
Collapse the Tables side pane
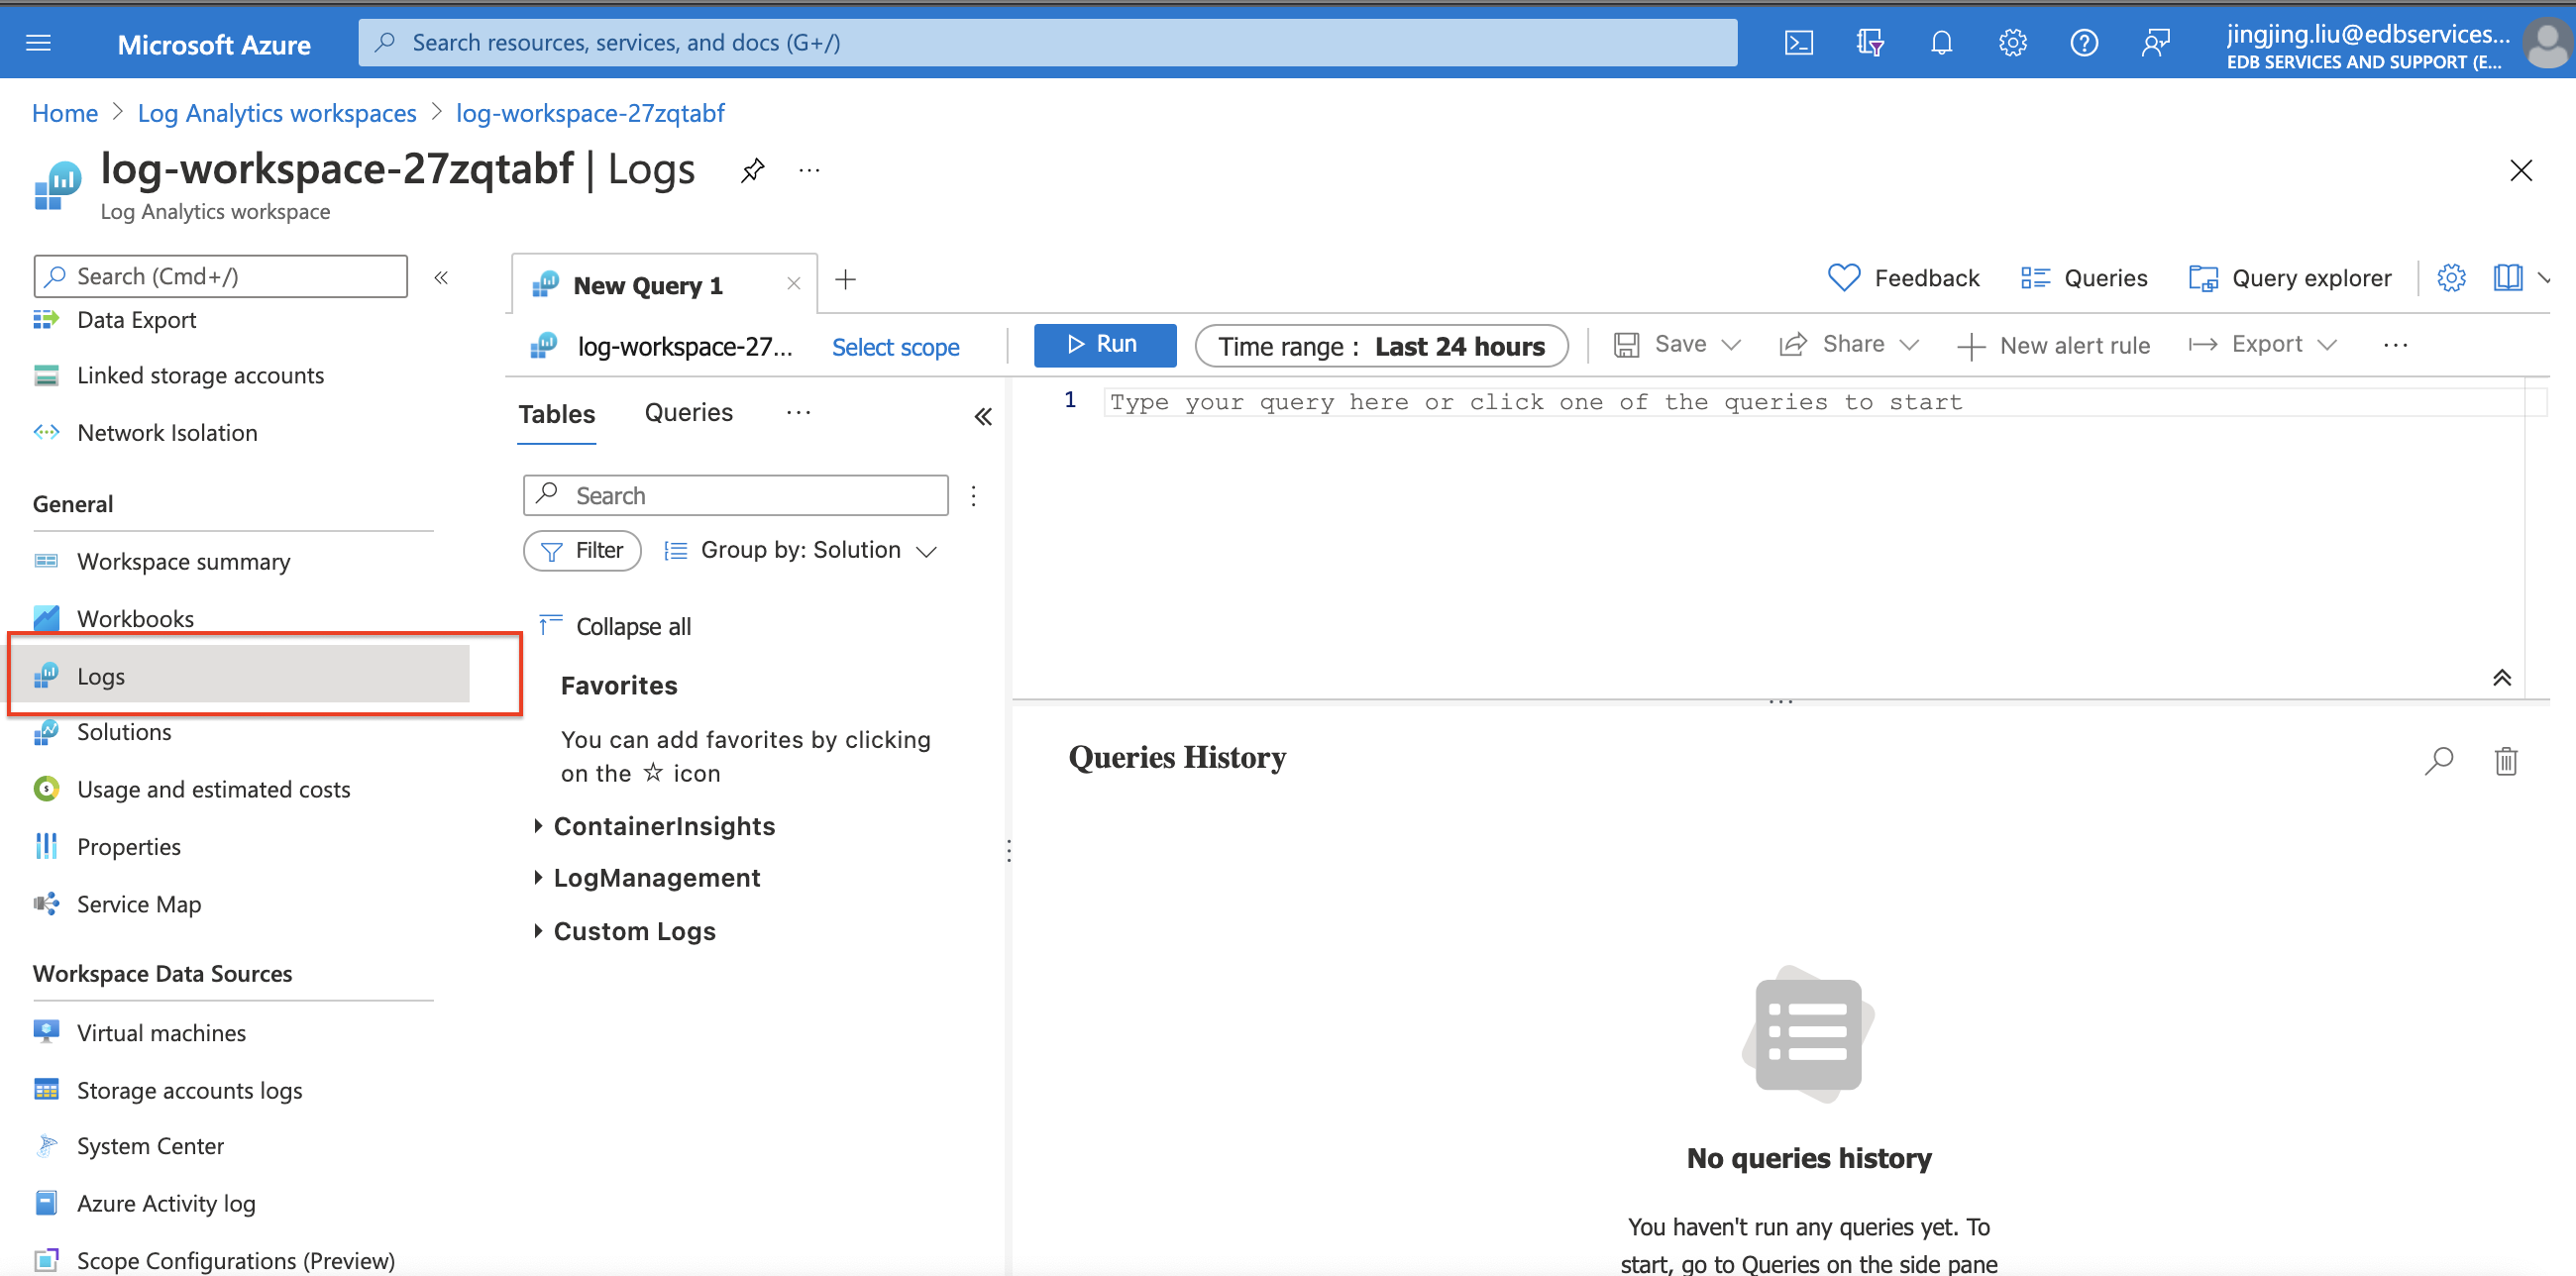(983, 416)
